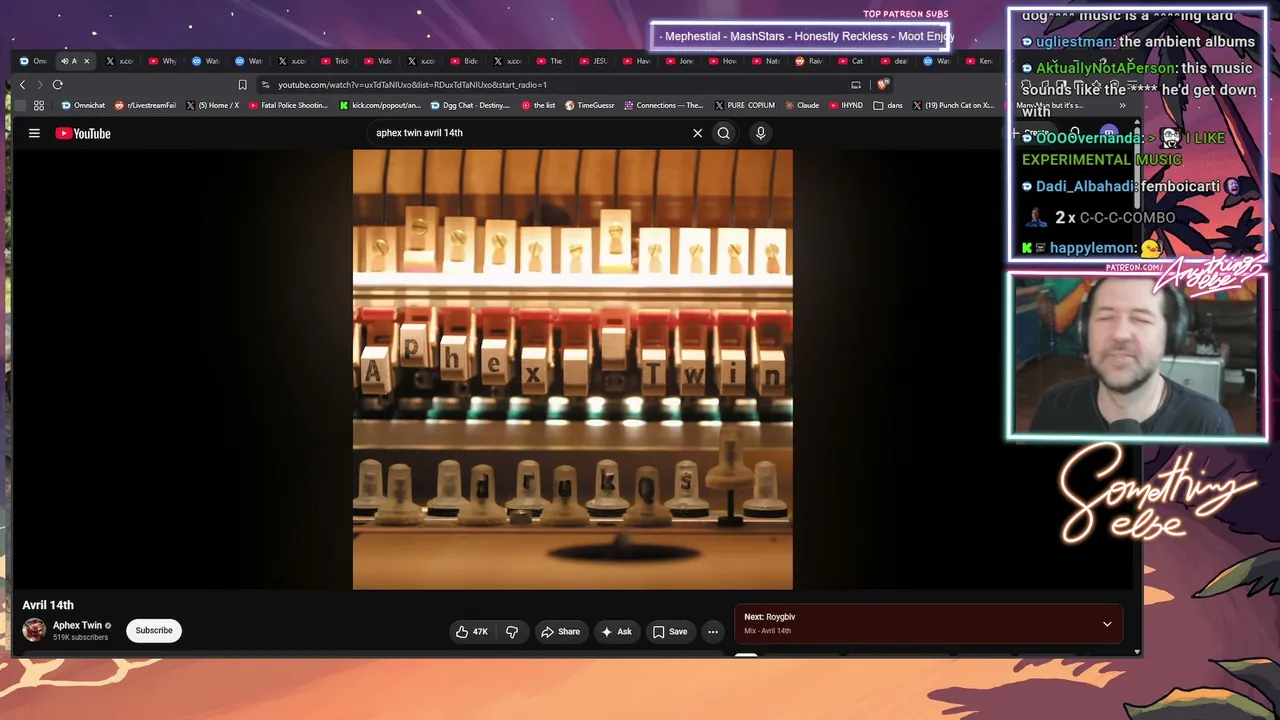This screenshot has width=1280, height=720.
Task: Open the r/LivestreamFail bookmark
Action: [x=145, y=105]
